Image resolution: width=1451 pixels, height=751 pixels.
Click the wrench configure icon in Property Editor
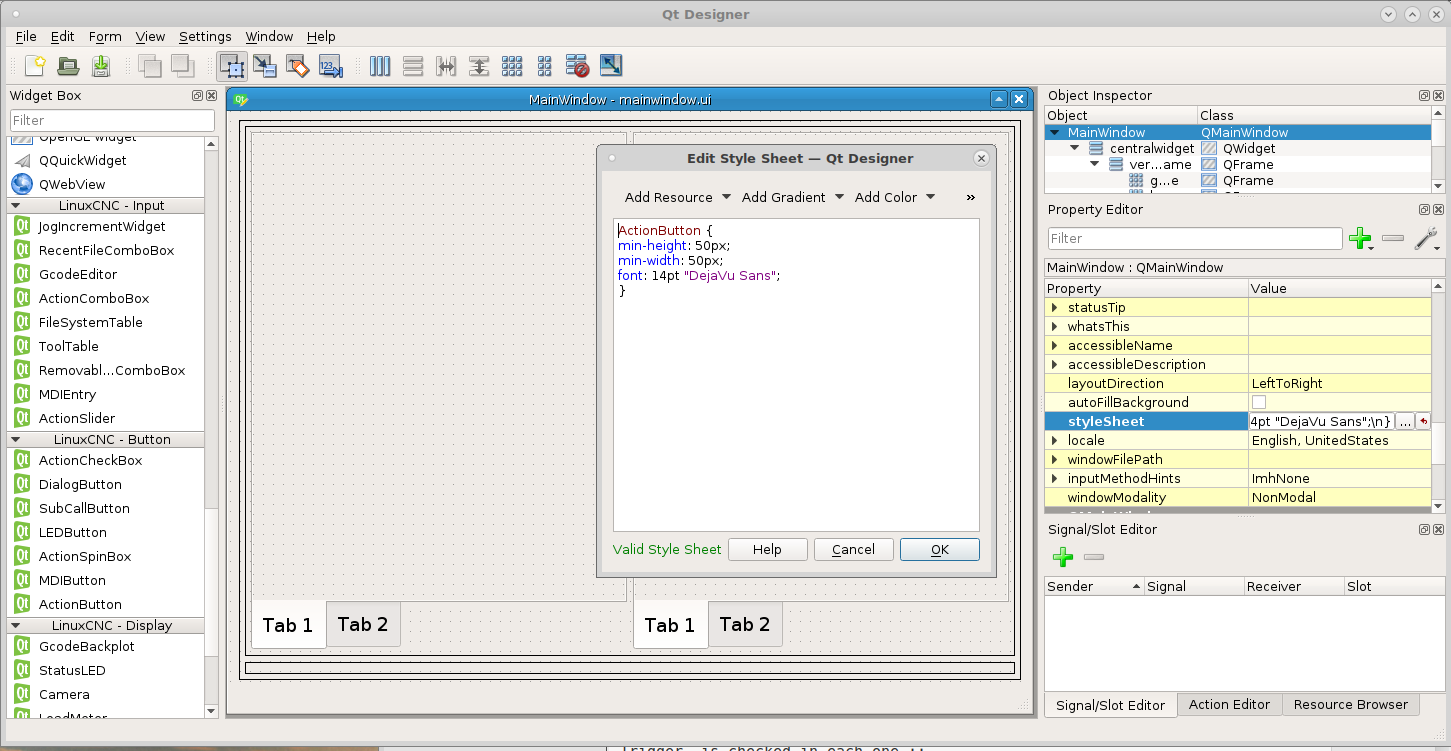(x=1426, y=238)
